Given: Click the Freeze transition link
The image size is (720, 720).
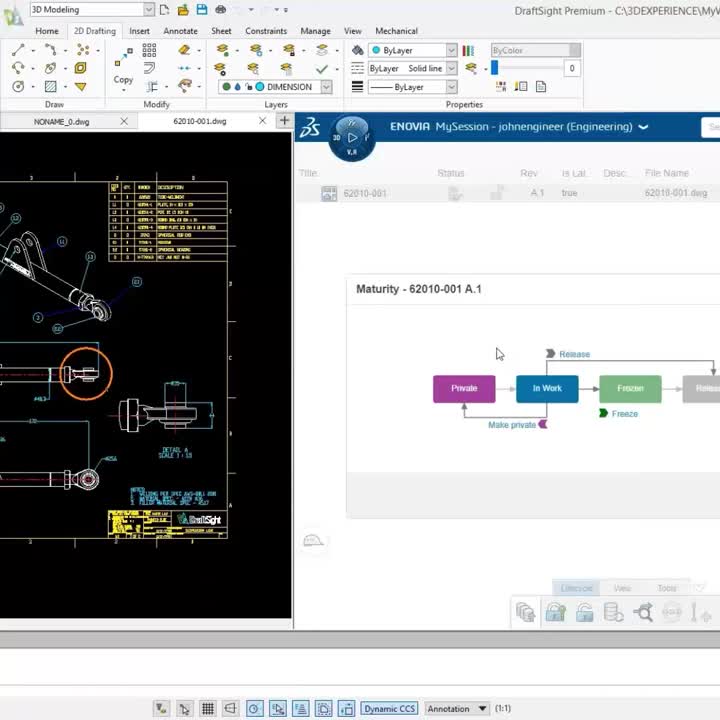Looking at the screenshot, I should 624,414.
